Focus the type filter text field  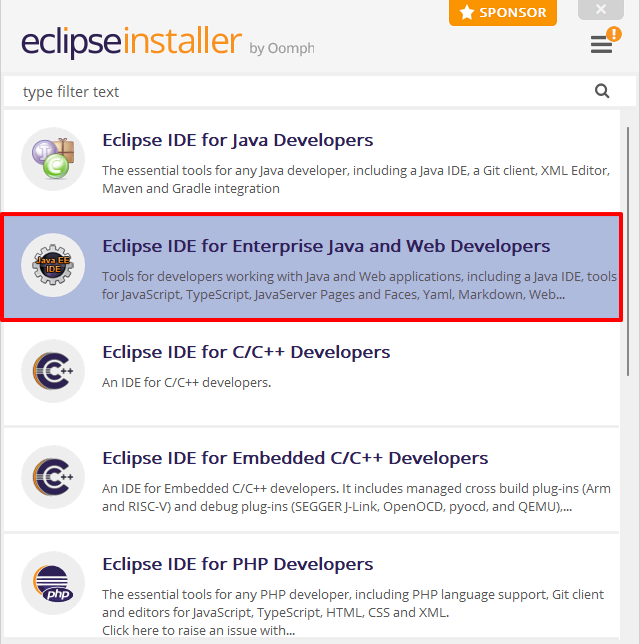tap(320, 91)
